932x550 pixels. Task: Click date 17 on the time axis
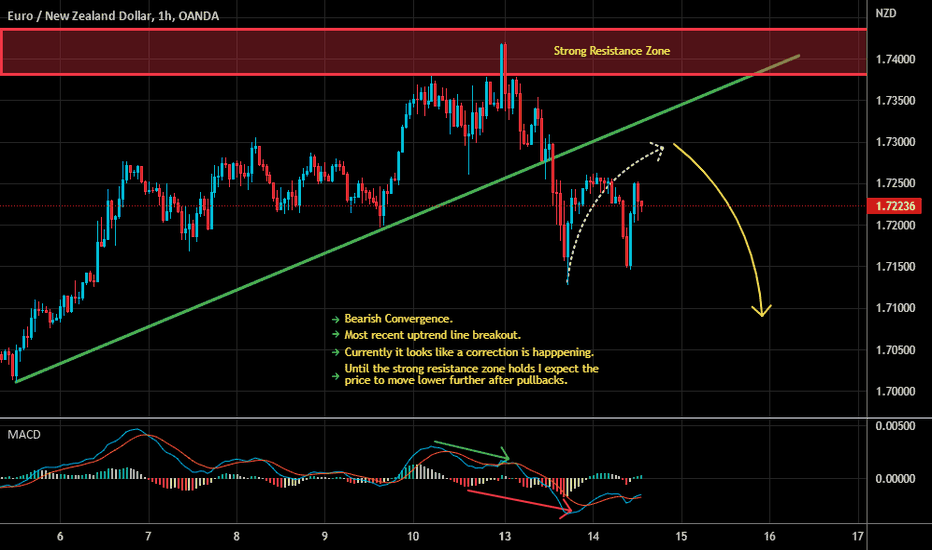click(x=858, y=536)
